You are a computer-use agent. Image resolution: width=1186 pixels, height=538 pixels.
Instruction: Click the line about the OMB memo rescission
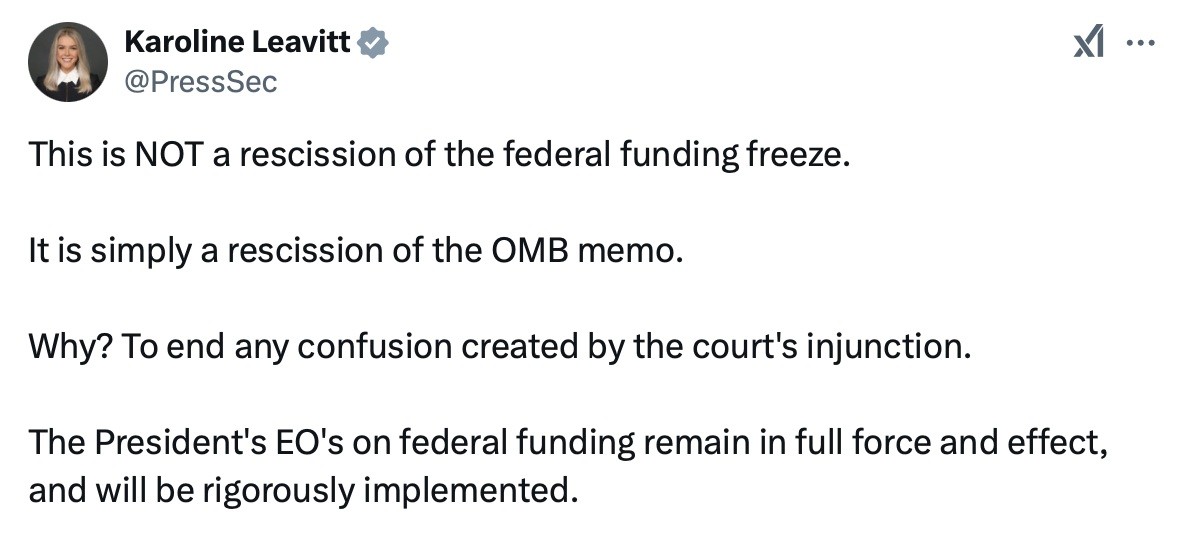click(x=356, y=250)
